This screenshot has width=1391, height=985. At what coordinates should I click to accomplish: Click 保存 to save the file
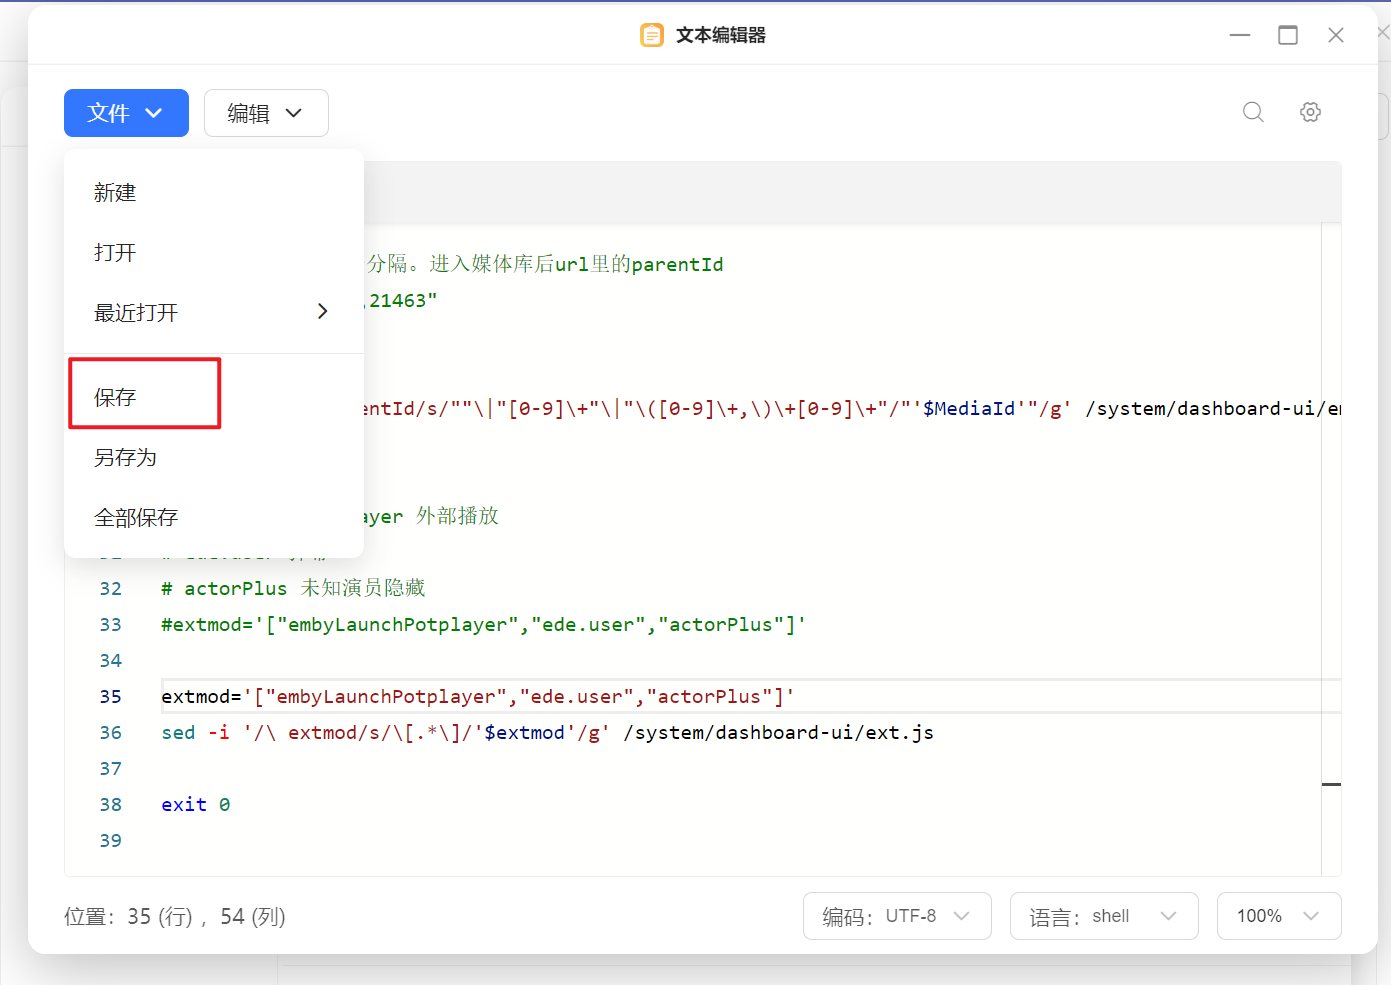click(x=115, y=397)
